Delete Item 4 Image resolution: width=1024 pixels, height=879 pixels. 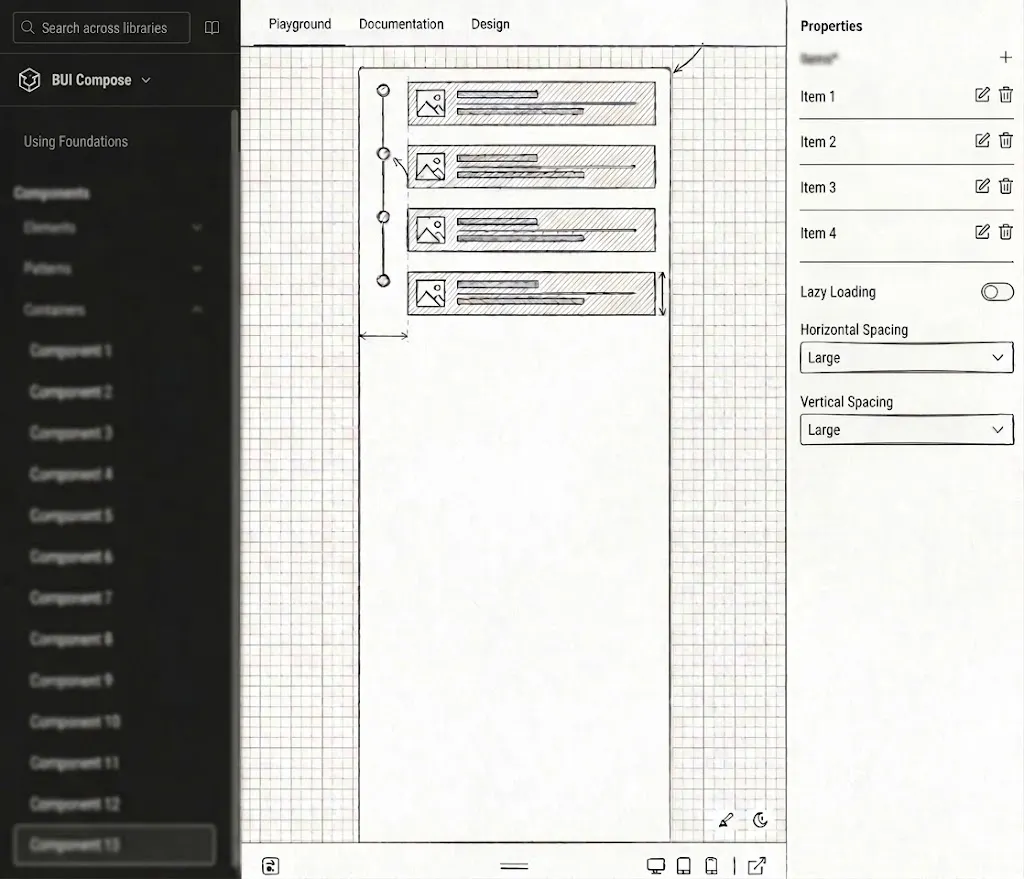pos(1006,232)
